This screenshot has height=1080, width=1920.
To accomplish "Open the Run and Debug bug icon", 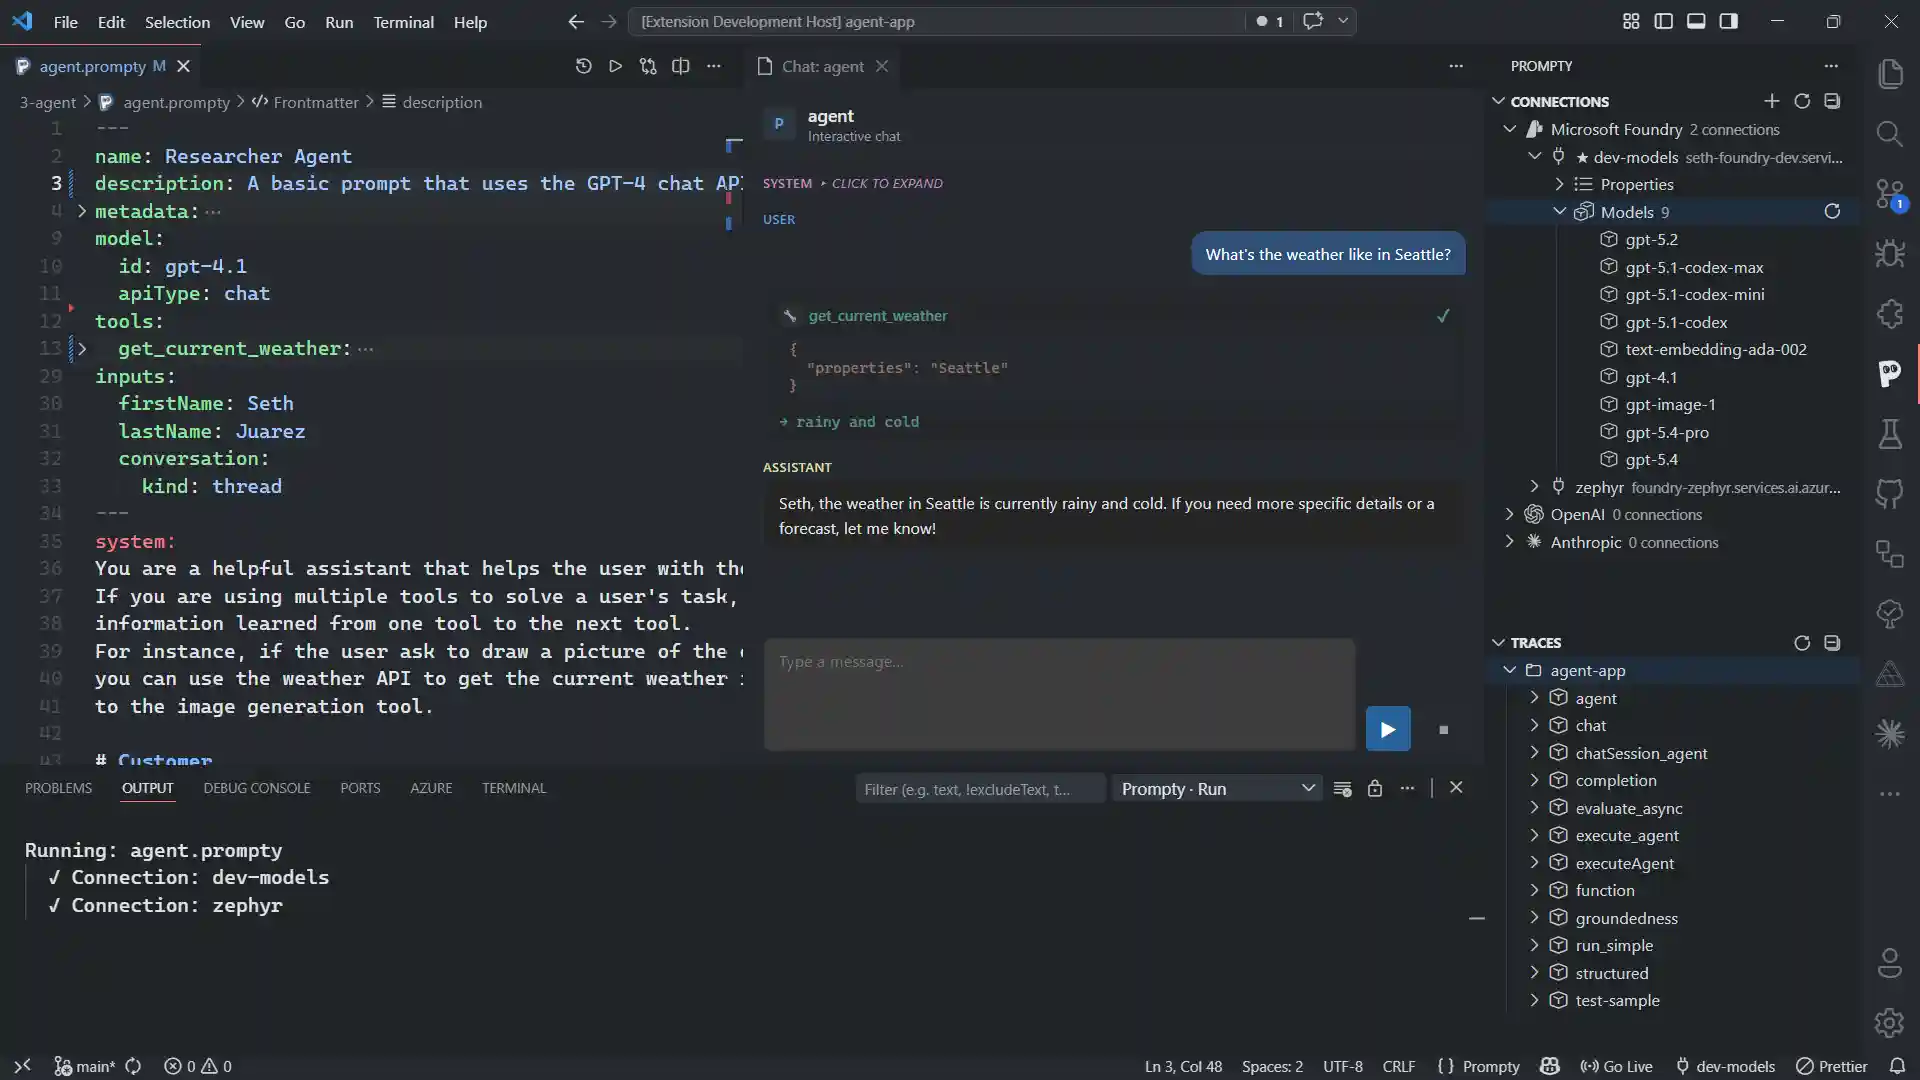I will [x=1890, y=253].
